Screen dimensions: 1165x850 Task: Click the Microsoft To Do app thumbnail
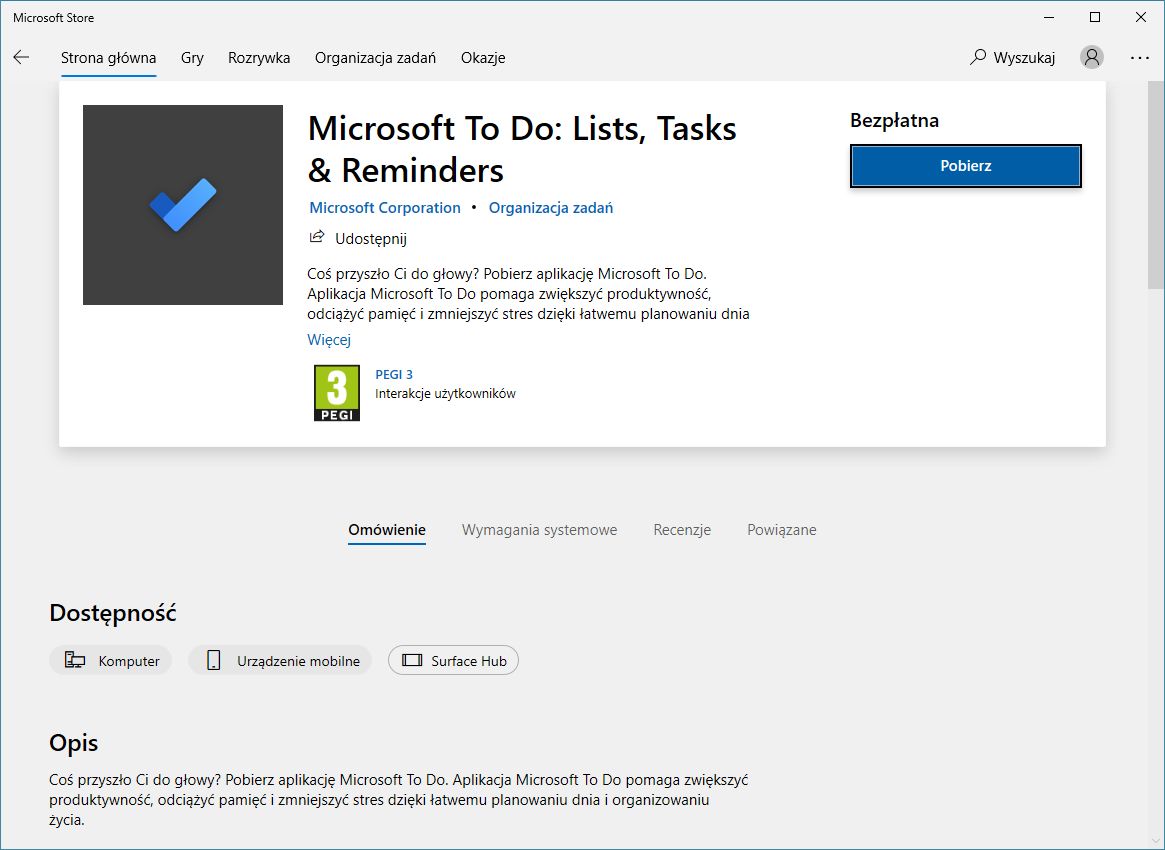pyautogui.click(x=182, y=204)
